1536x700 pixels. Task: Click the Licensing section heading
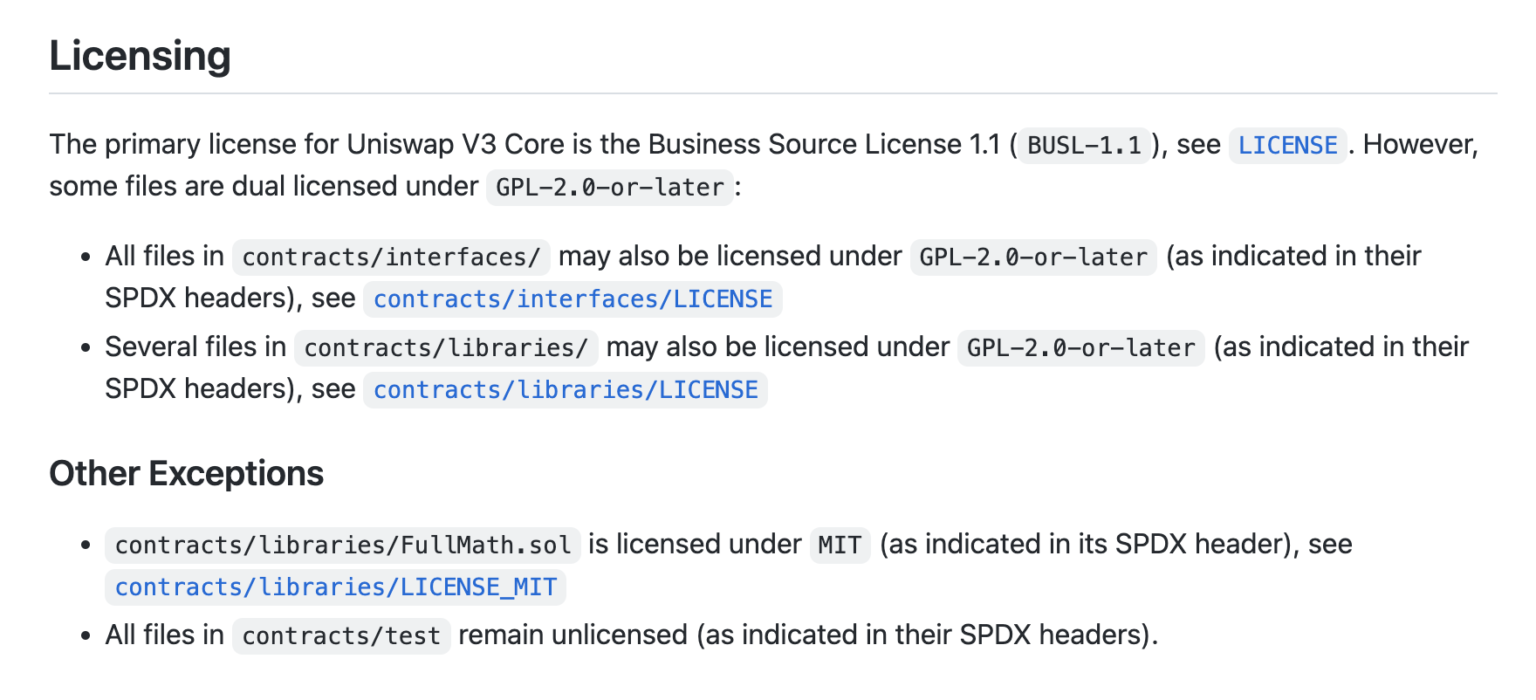[x=140, y=56]
